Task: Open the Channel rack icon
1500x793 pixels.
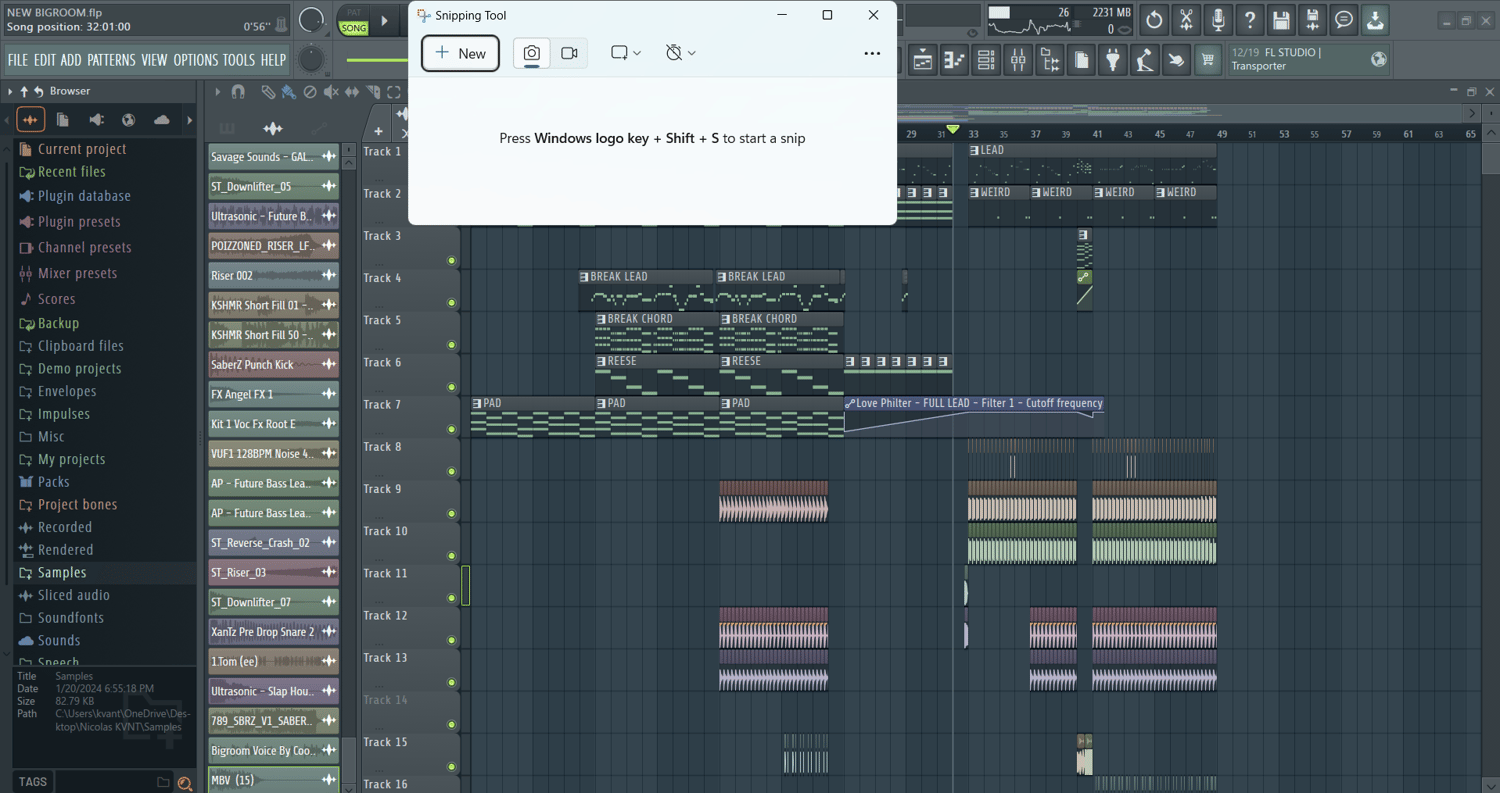Action: (986, 61)
